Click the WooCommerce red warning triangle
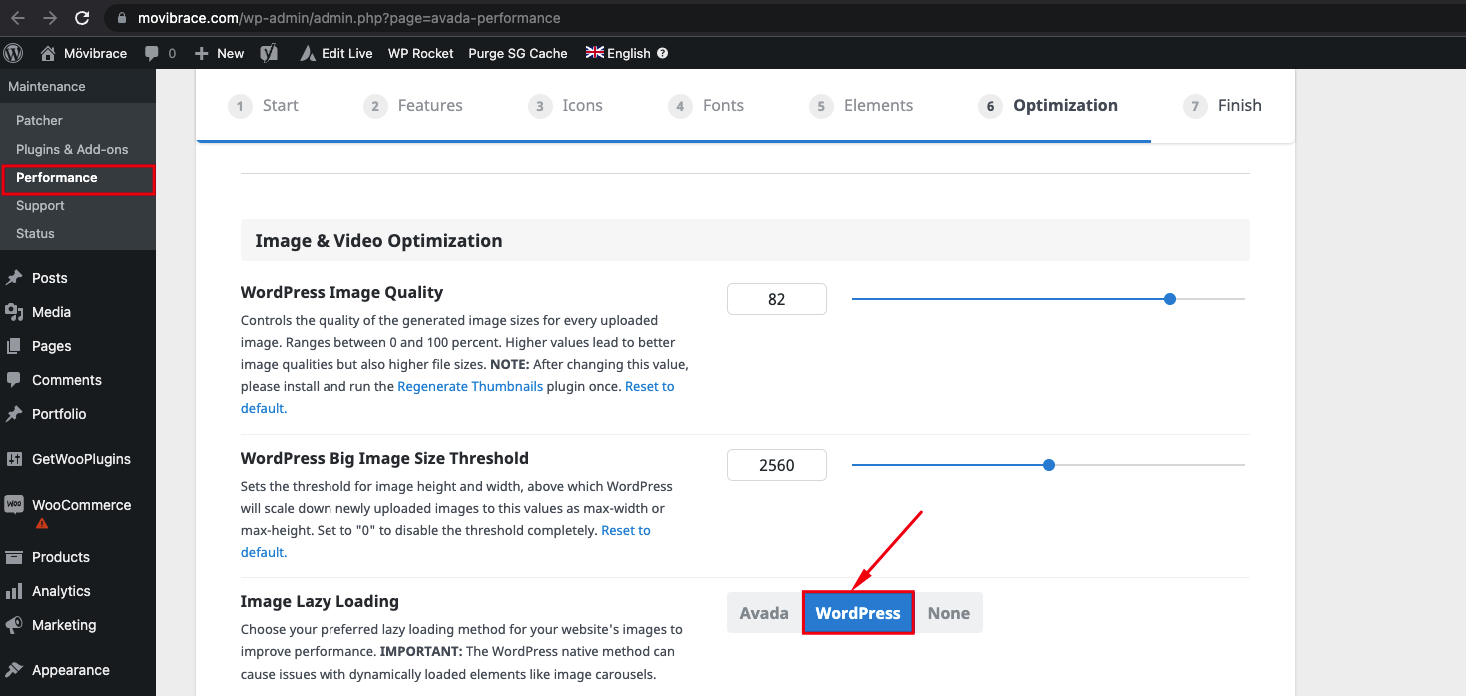This screenshot has height=696, width=1466. (42, 524)
